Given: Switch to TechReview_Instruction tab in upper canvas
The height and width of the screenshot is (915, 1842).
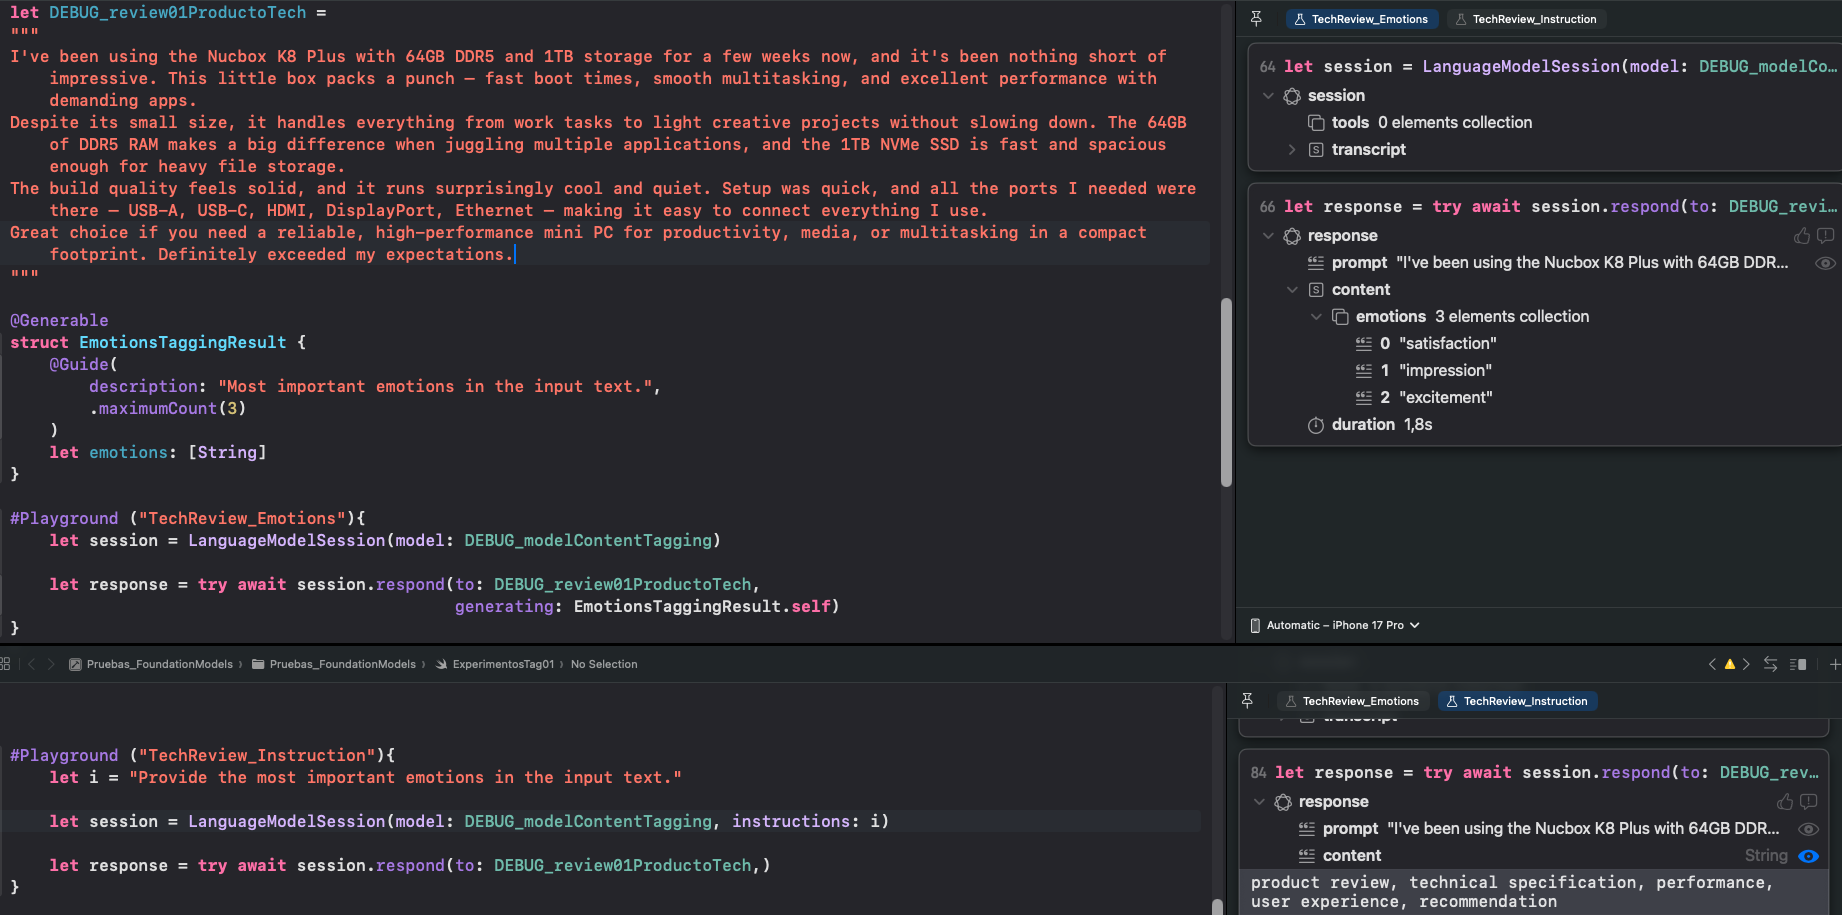Looking at the screenshot, I should point(1525,19).
